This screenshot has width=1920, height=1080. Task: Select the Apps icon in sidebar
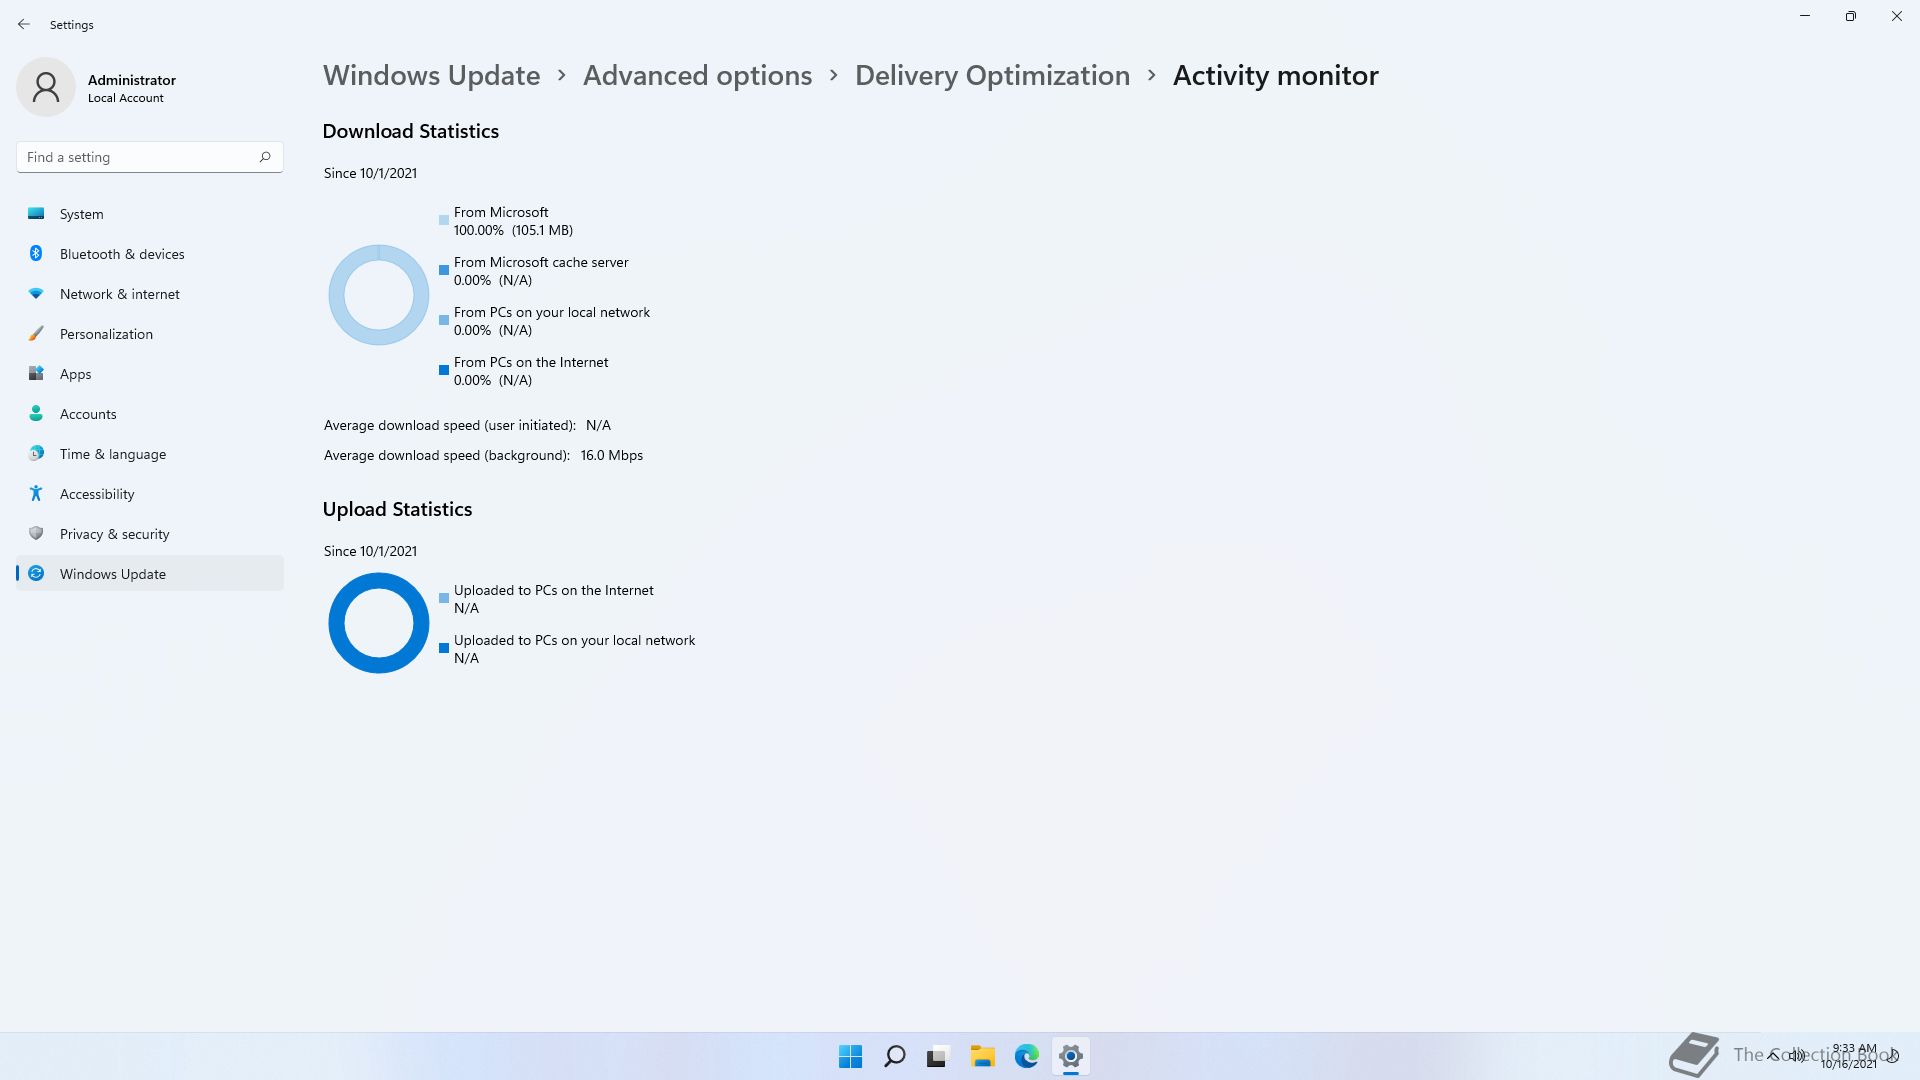click(36, 373)
